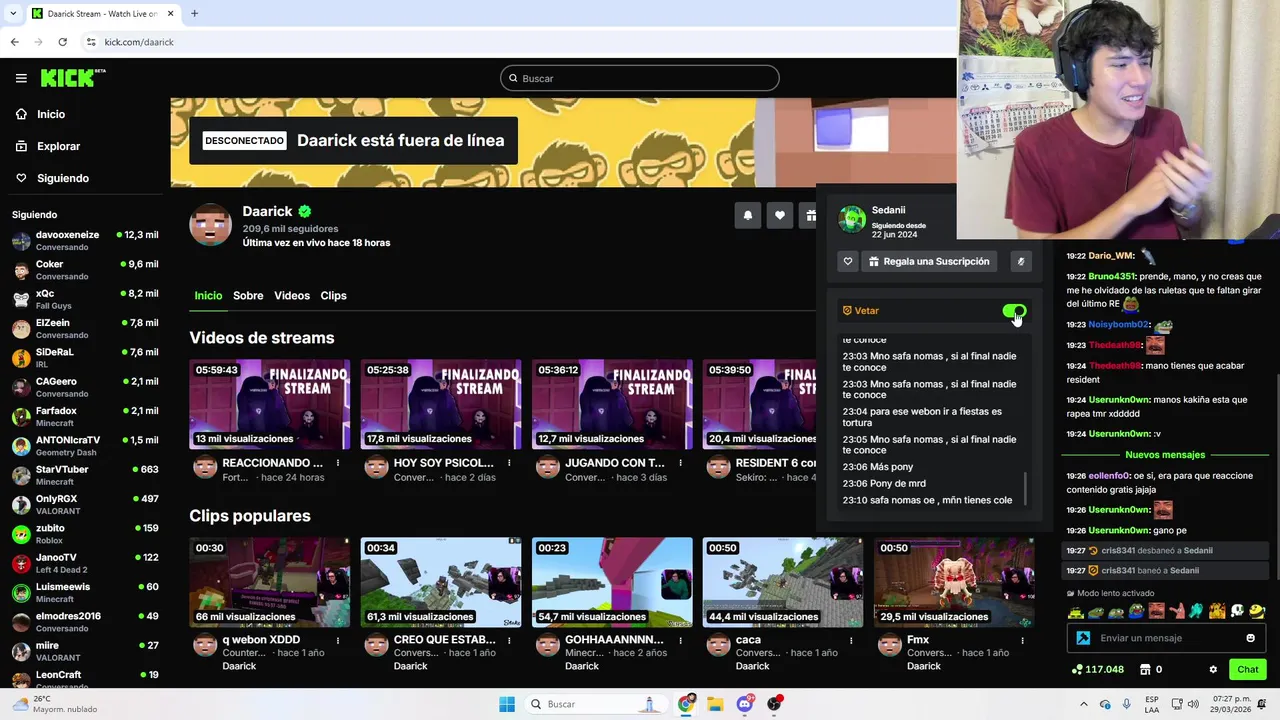The width and height of the screenshot is (1280, 720).
Task: Open OBS Studio from the taskbar
Action: tap(774, 704)
